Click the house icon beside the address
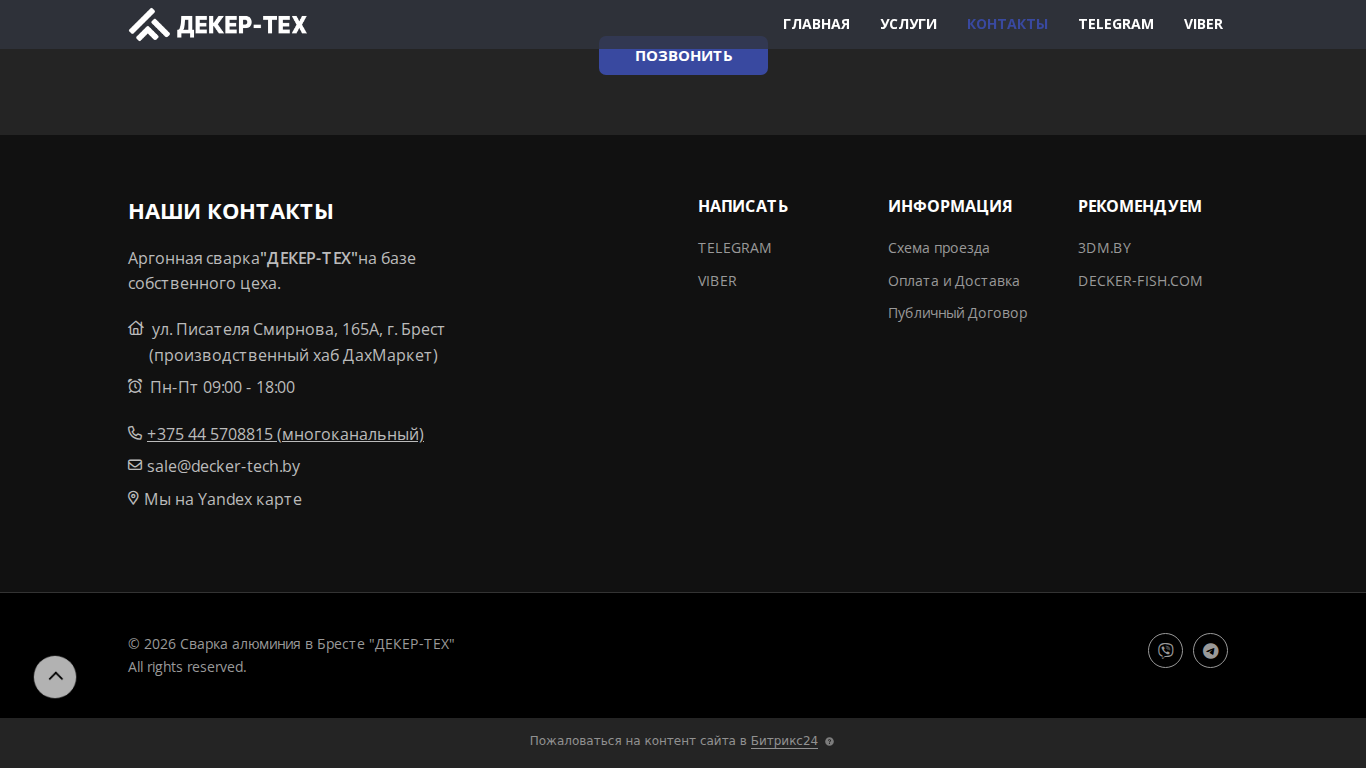1366x768 pixels. click(x=136, y=328)
